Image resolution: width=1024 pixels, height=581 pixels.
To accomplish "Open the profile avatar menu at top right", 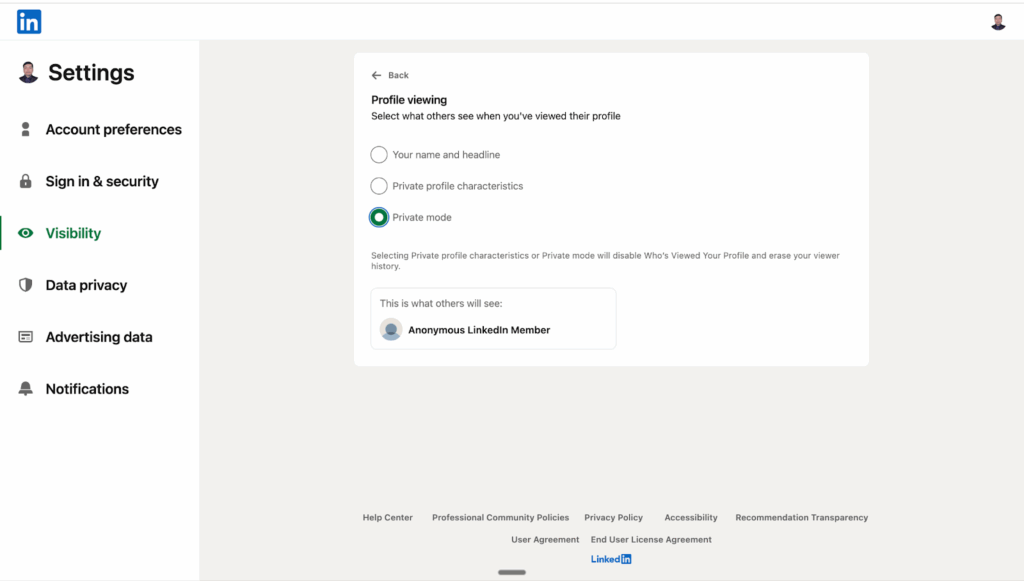I will 997,22.
